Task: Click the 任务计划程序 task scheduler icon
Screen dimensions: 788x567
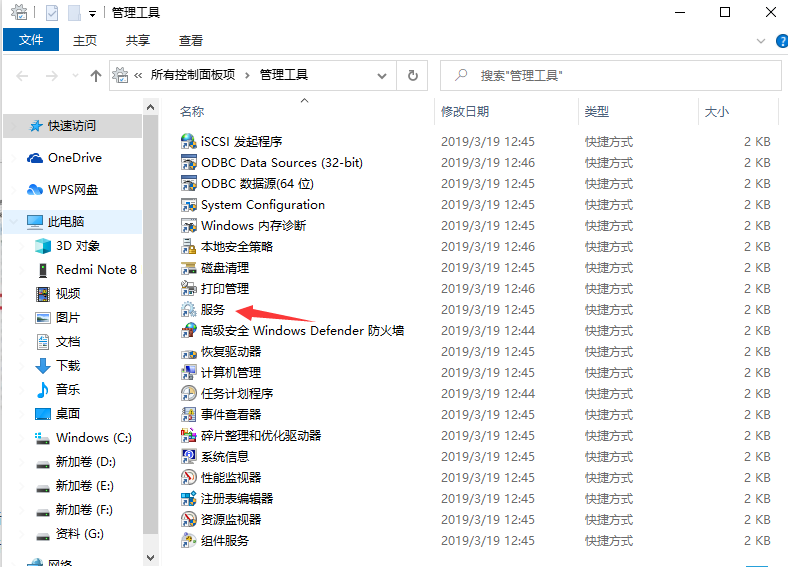Action: [189, 394]
